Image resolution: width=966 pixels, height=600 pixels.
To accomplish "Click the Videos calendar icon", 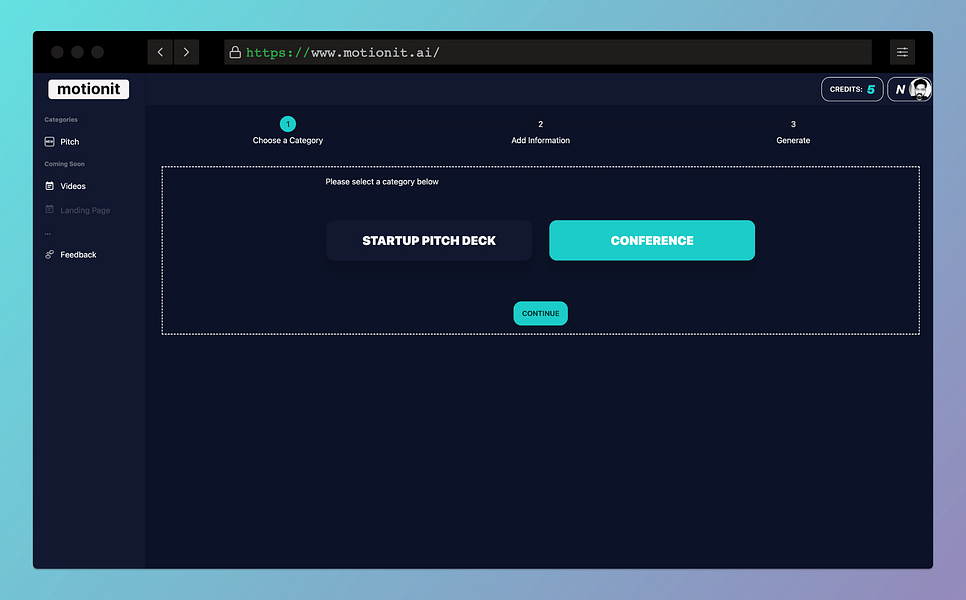I will (49, 186).
